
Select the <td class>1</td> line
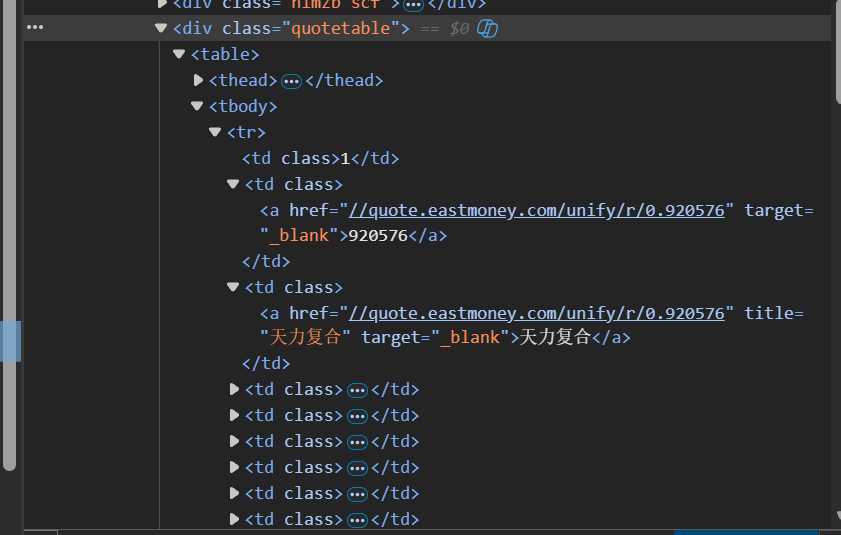point(320,158)
